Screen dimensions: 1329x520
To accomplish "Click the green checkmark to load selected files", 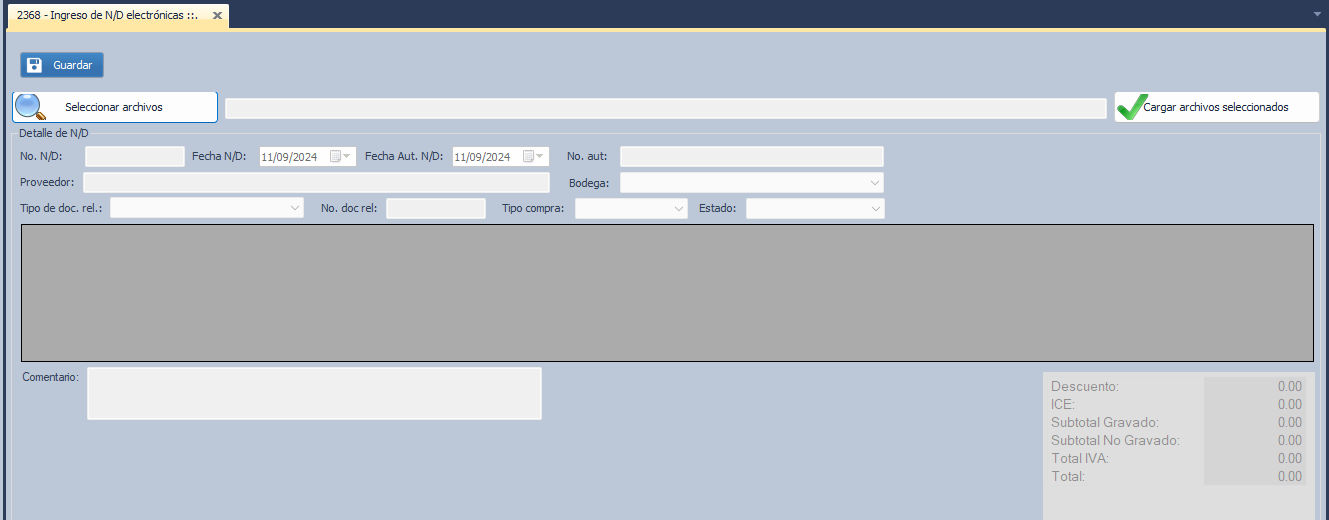I will click(x=1130, y=107).
